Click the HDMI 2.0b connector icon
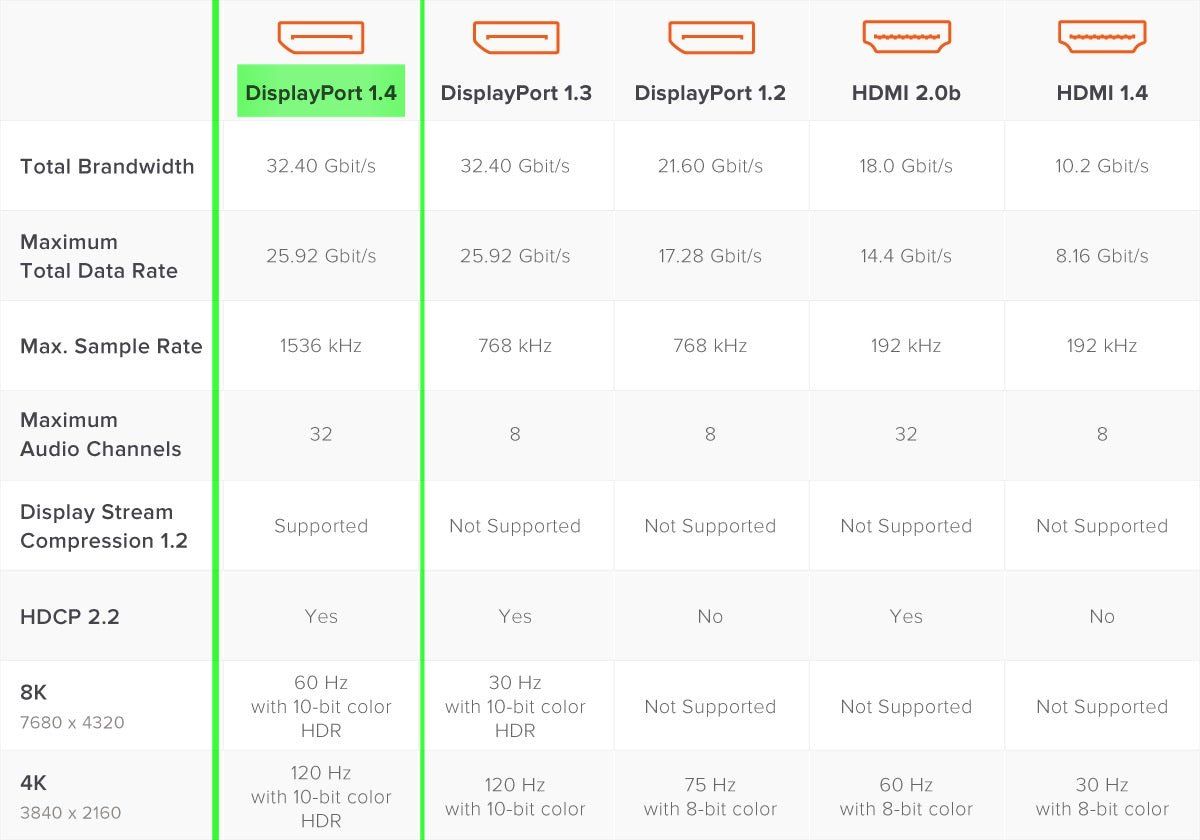Viewport: 1200px width, 840px height. pos(906,37)
